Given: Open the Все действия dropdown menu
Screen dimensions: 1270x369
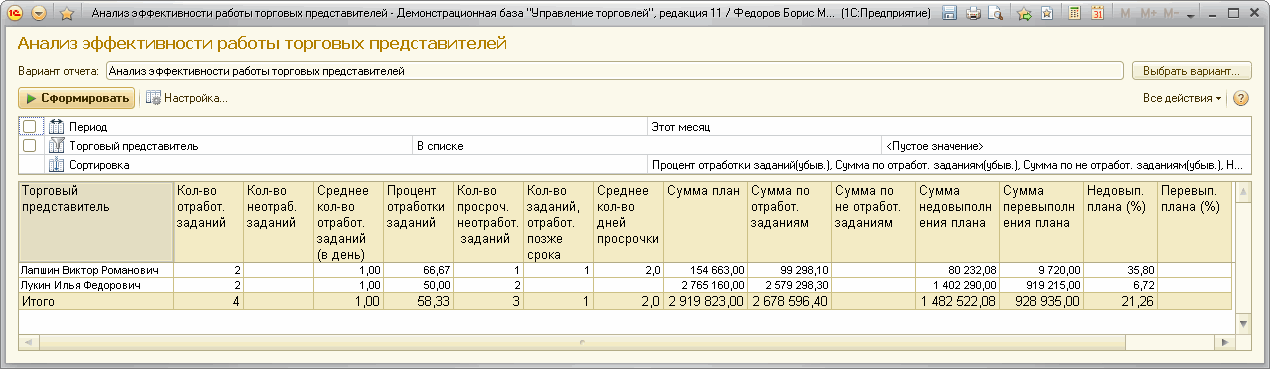Looking at the screenshot, I should tap(1182, 98).
